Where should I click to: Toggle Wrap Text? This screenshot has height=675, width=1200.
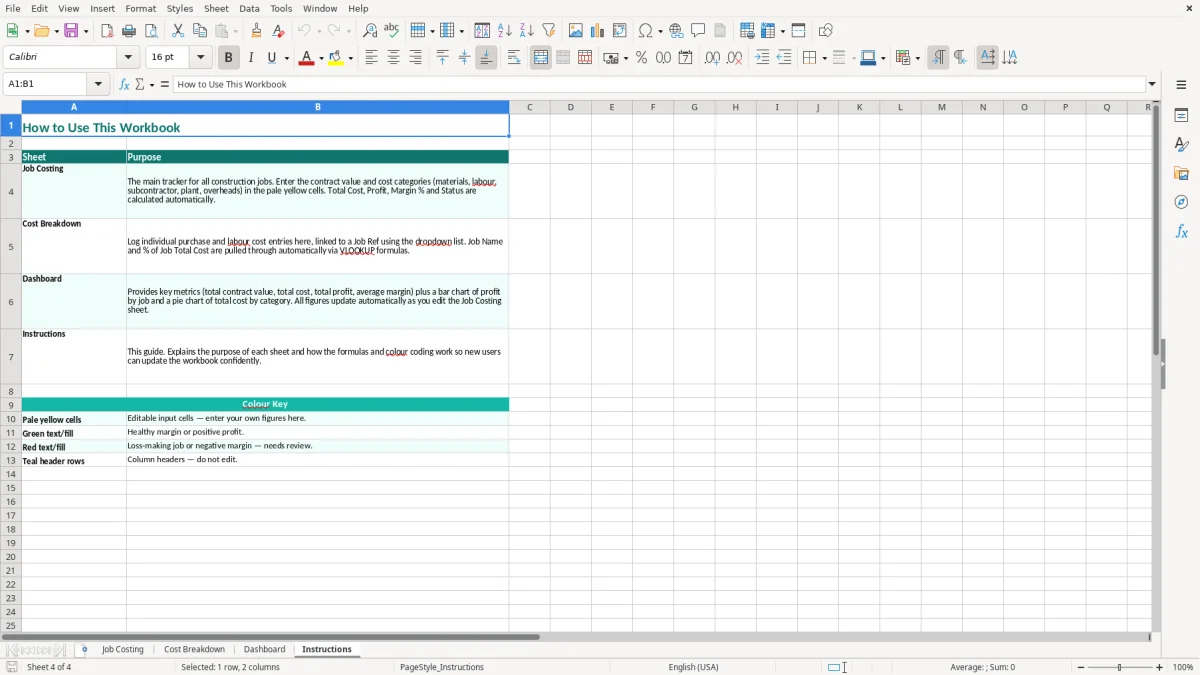[514, 58]
